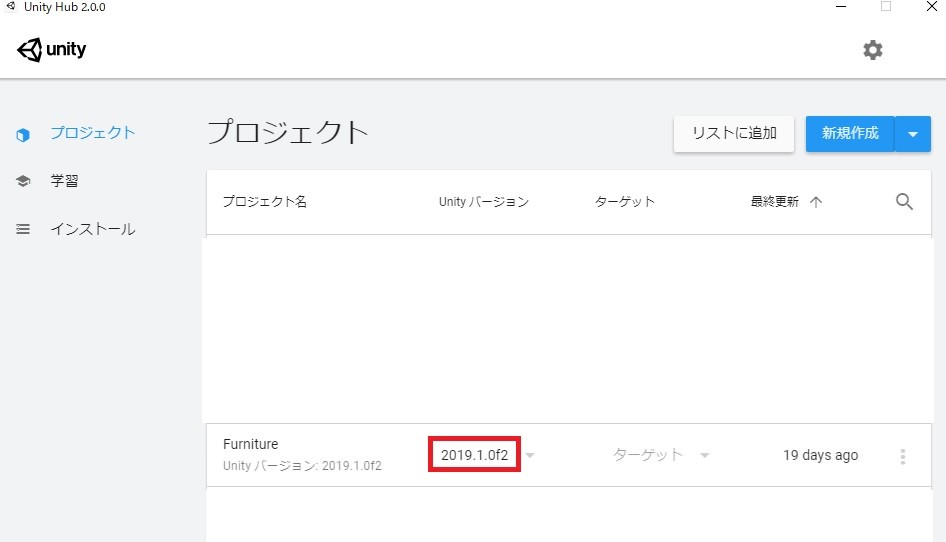The height and width of the screenshot is (542, 946).
Task: Click the Unity logo in header
Action: pos(51,49)
